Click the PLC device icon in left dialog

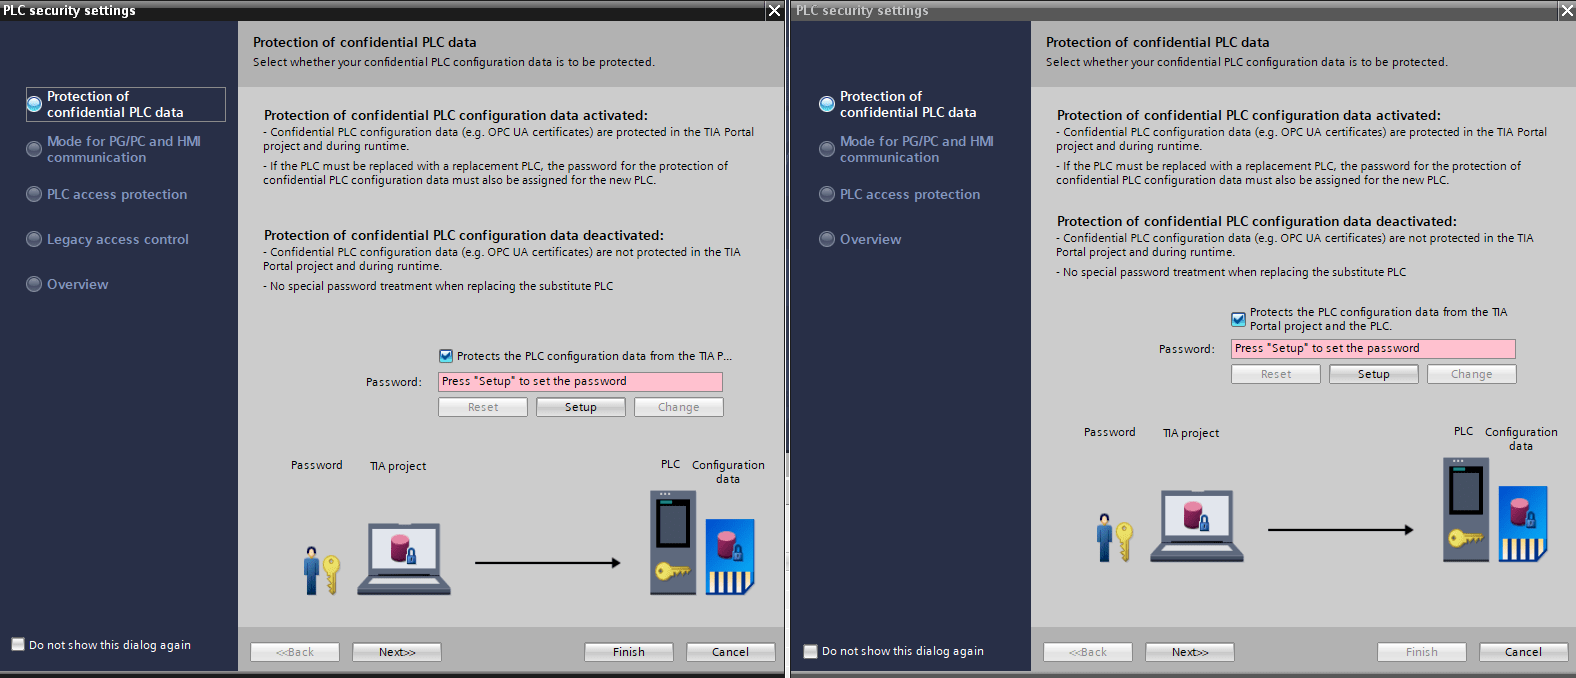click(x=672, y=542)
